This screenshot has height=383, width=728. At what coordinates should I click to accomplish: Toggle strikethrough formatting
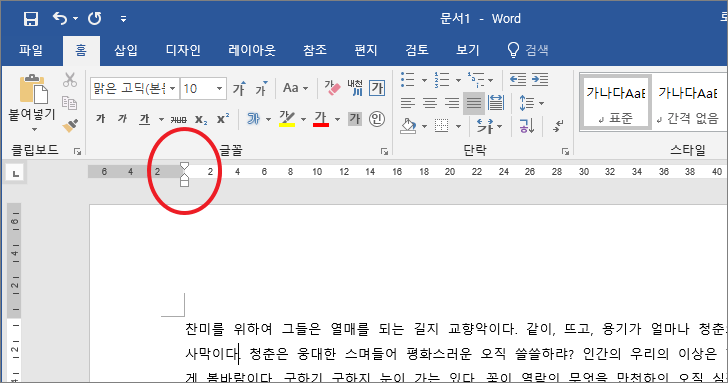178,119
